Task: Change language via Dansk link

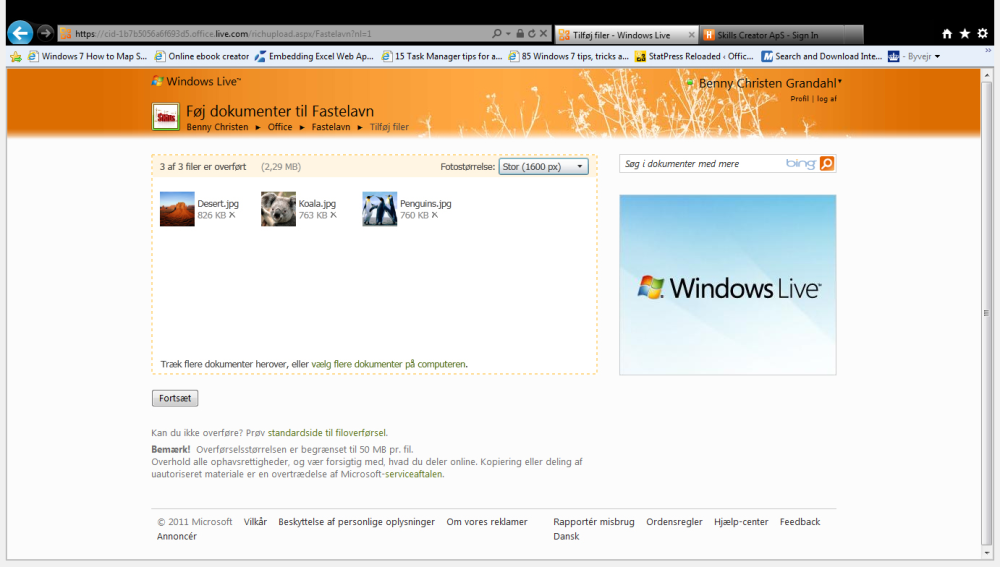Action: 566,536
